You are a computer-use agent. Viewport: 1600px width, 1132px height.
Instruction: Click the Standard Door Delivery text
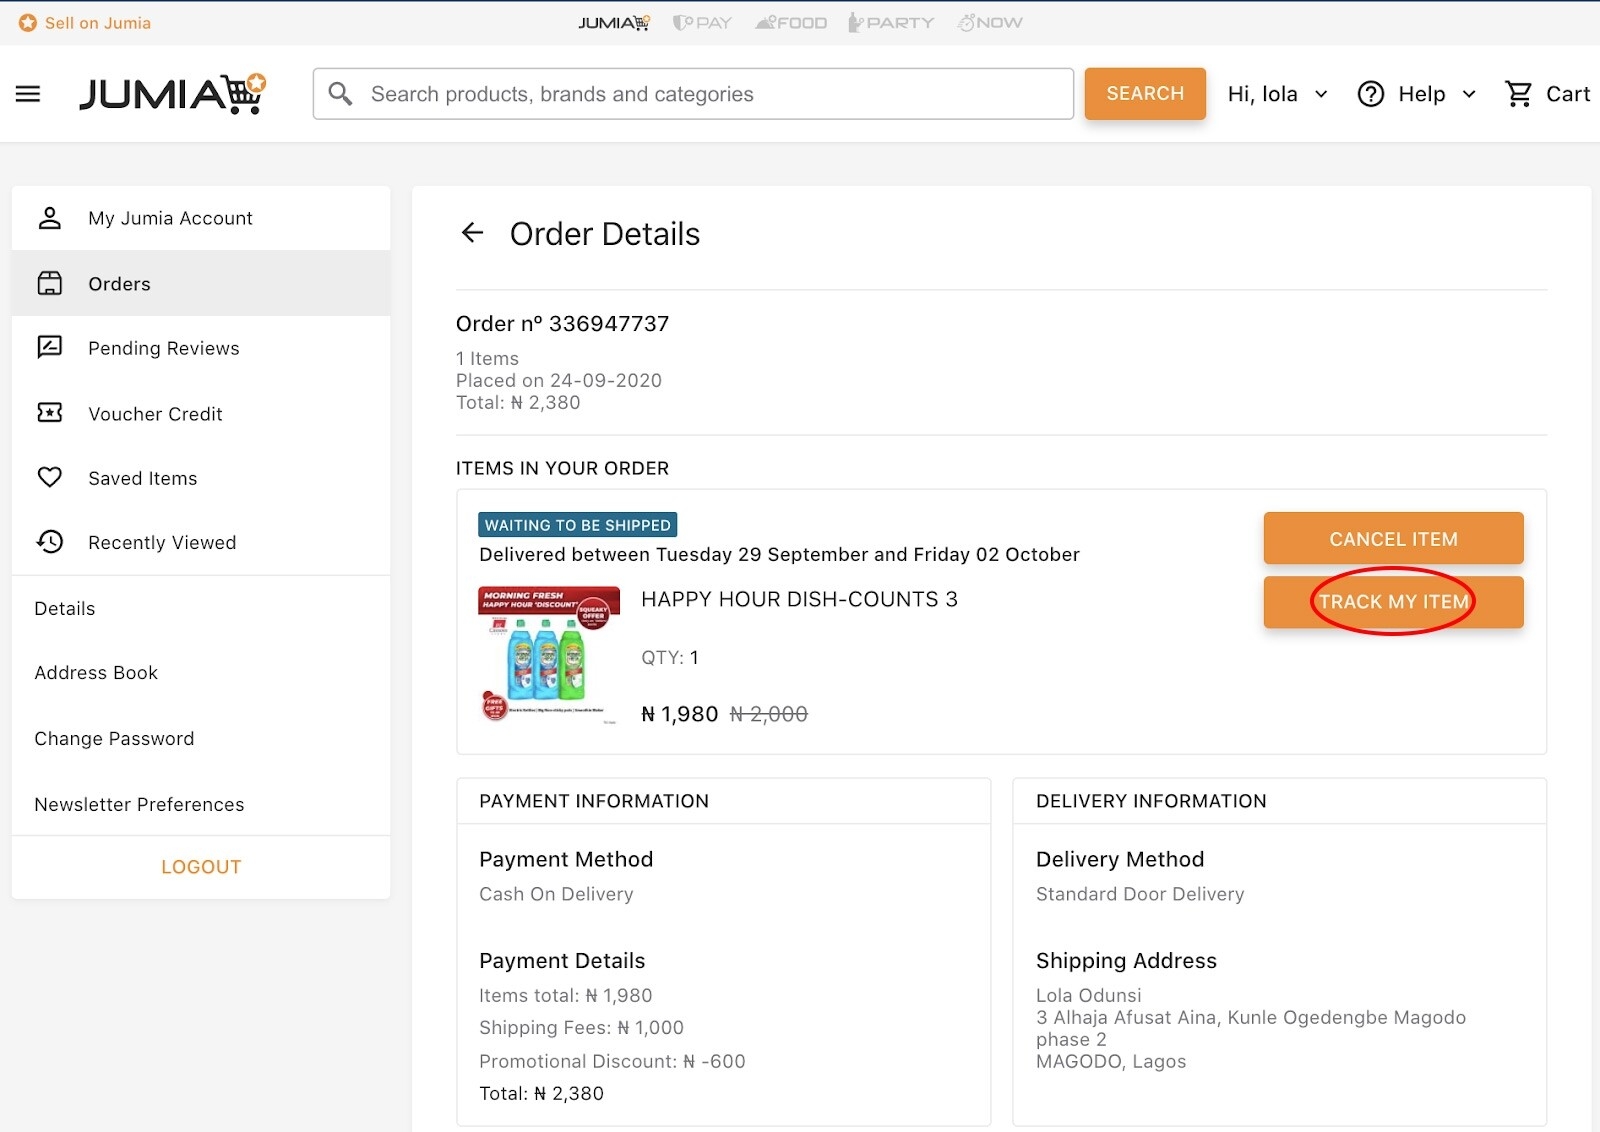[x=1140, y=894]
